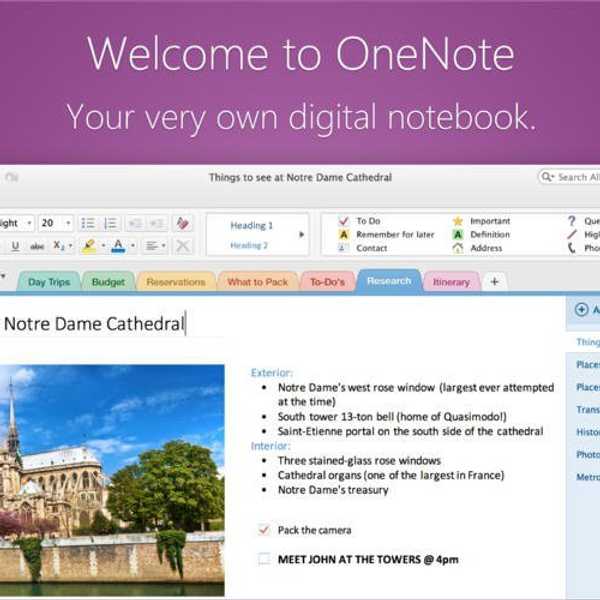Apply the blue font color
Viewport: 600px width, 600px height.
pos(118,246)
